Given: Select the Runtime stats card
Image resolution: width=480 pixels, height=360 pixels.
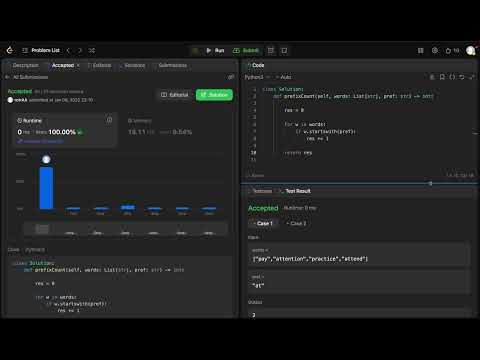Looking at the screenshot, I should (x=65, y=130).
